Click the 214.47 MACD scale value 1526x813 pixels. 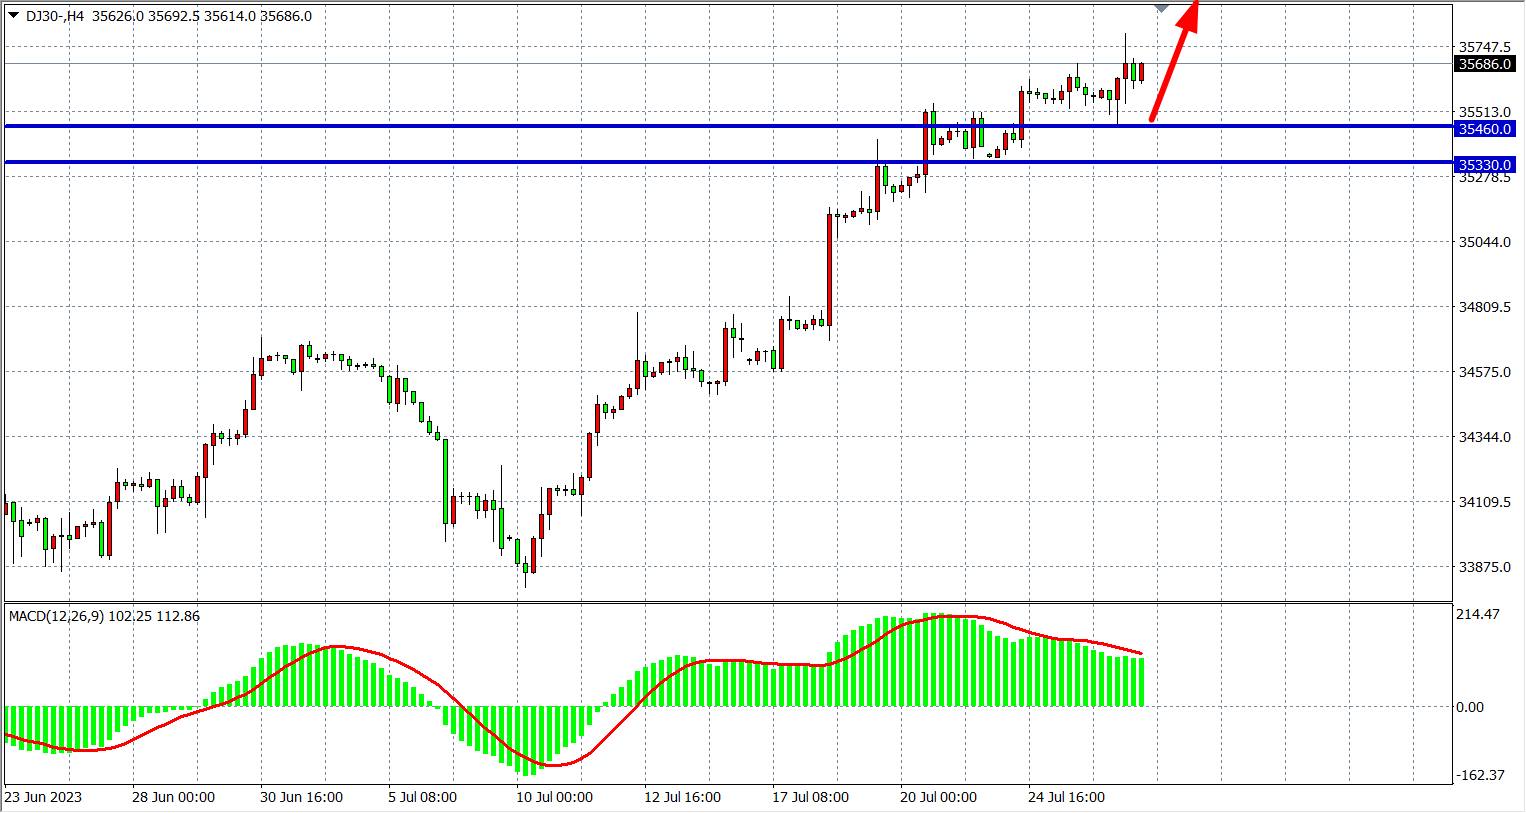(1477, 614)
